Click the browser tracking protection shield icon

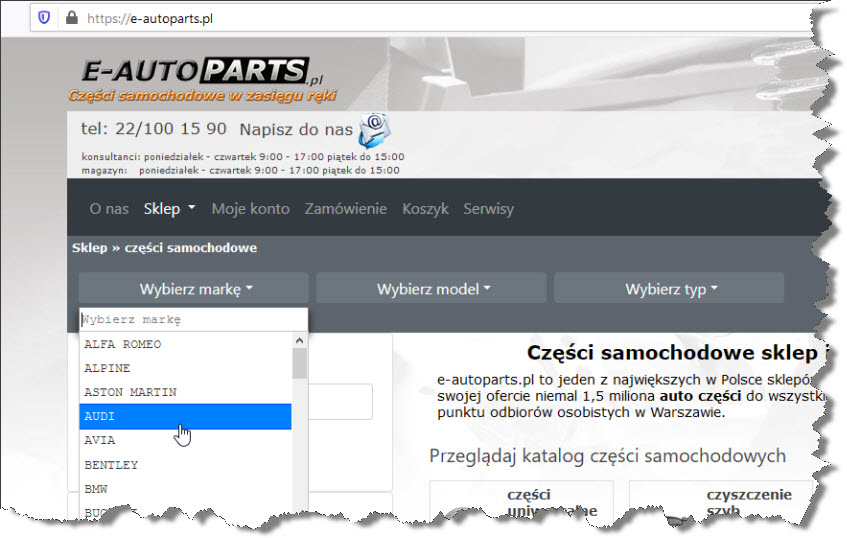tap(44, 18)
